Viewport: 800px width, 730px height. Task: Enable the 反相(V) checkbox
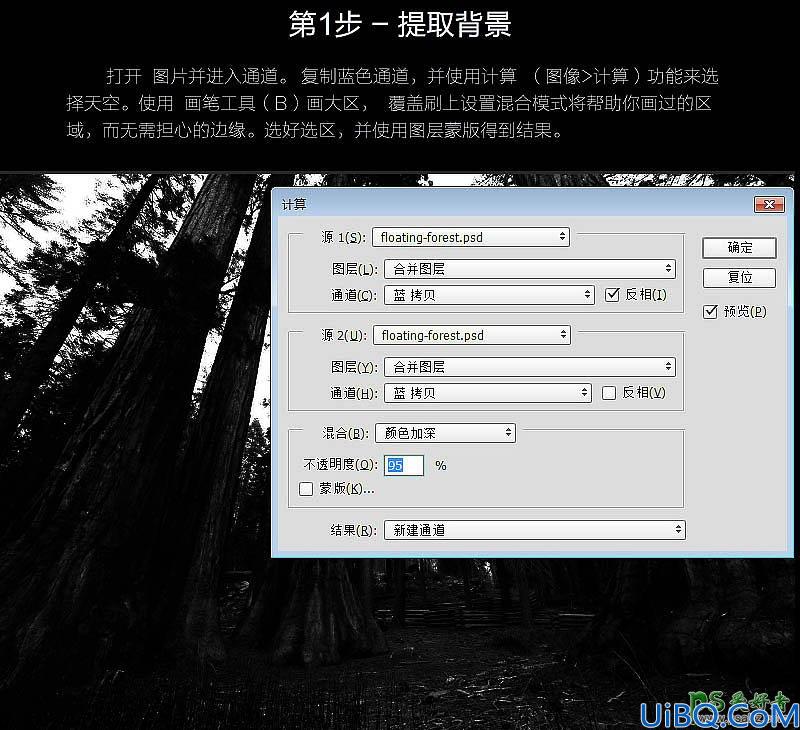coord(609,393)
